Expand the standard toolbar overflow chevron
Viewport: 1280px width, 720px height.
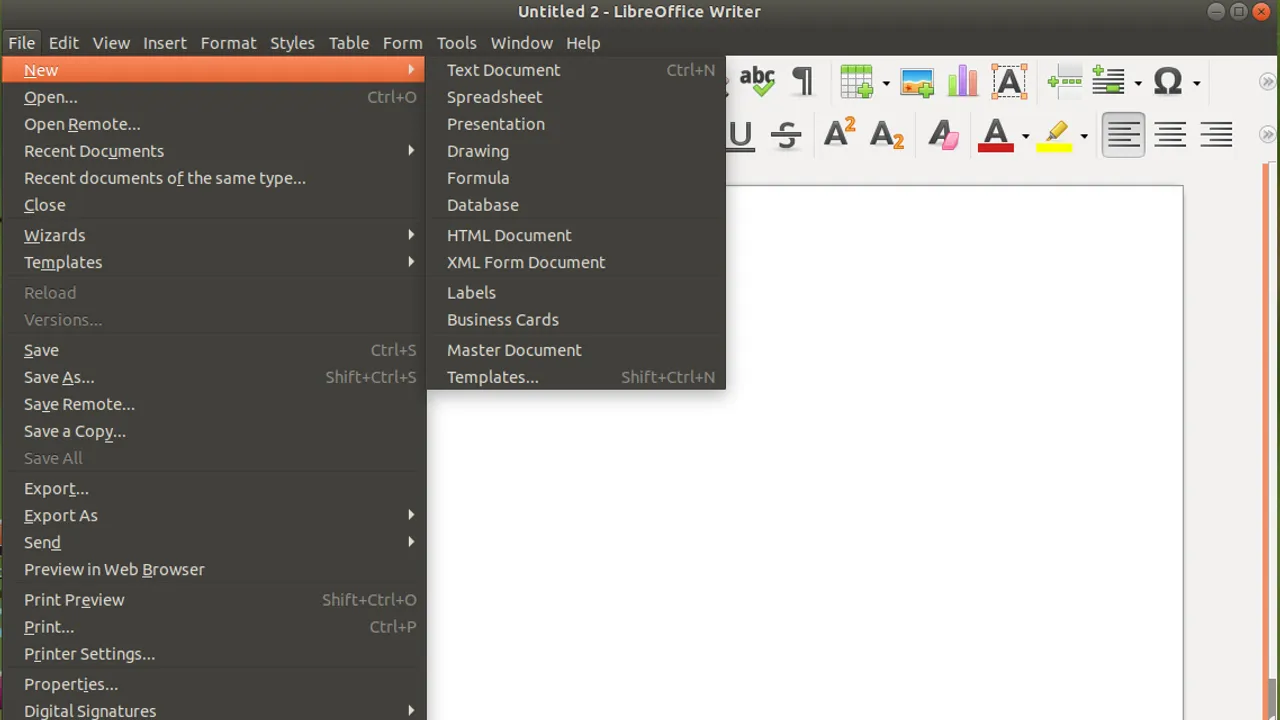click(x=1267, y=82)
